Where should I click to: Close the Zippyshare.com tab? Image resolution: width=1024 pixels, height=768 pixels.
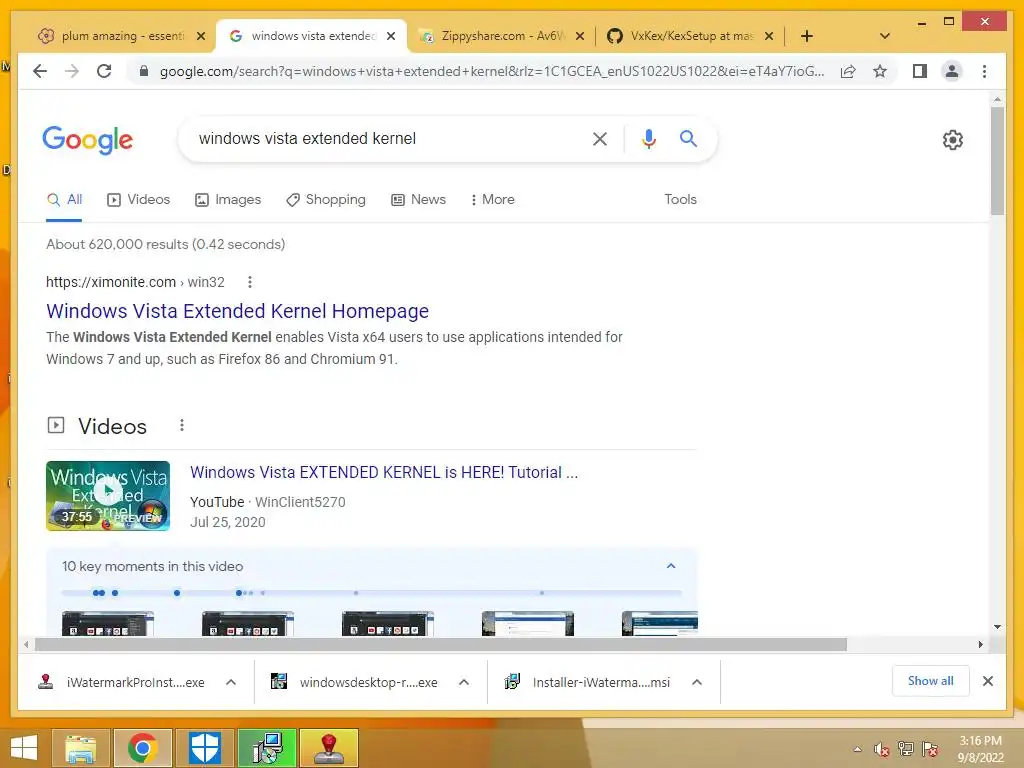(579, 36)
